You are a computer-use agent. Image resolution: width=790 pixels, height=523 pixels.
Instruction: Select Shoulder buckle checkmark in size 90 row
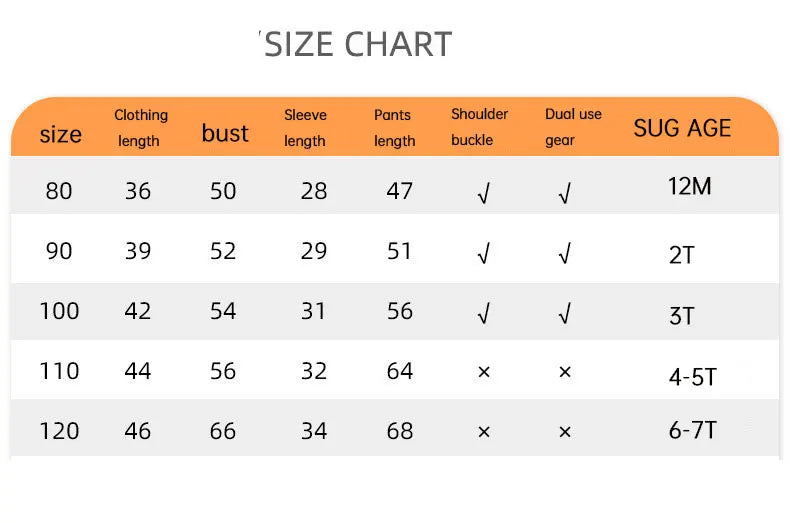coord(483,254)
